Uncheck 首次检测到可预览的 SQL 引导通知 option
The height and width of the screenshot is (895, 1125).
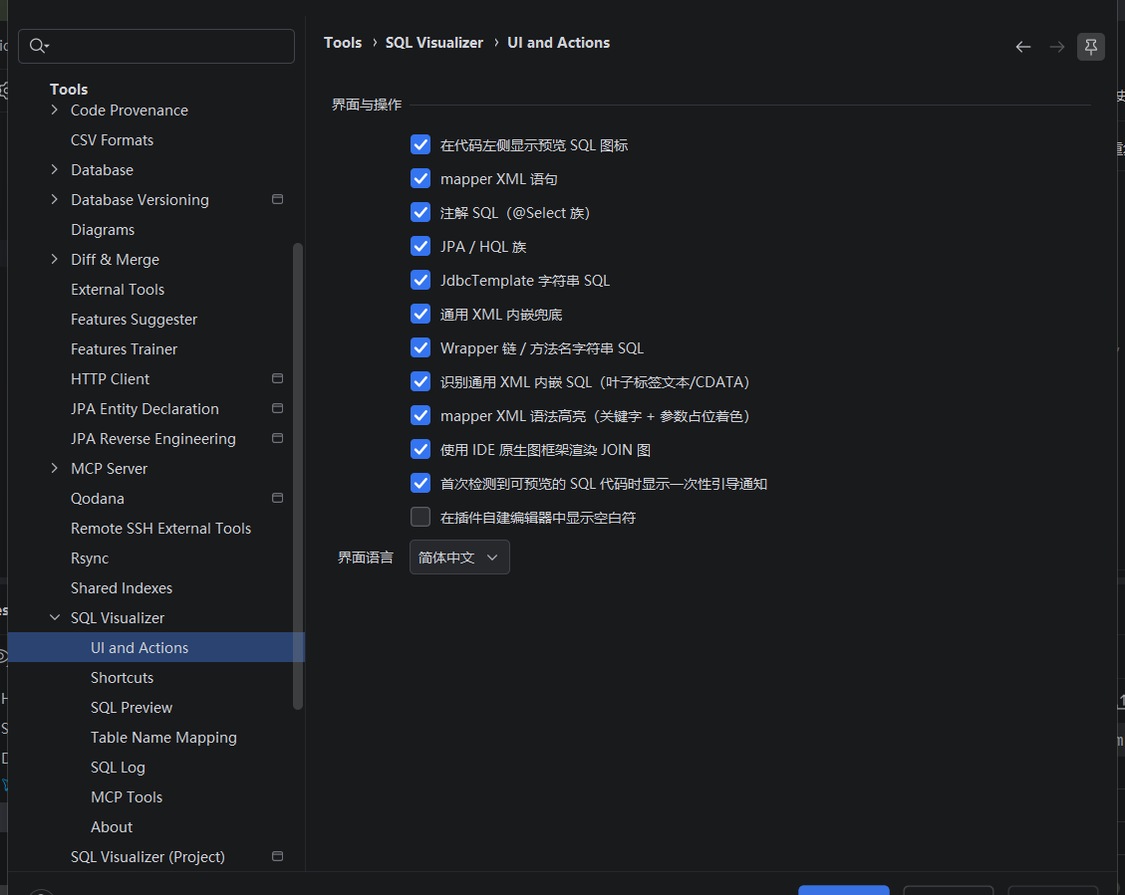coord(420,483)
